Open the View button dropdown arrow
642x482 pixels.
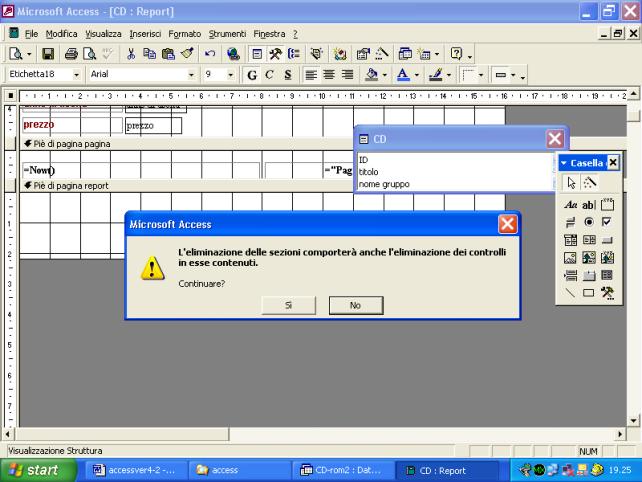tap(29, 54)
